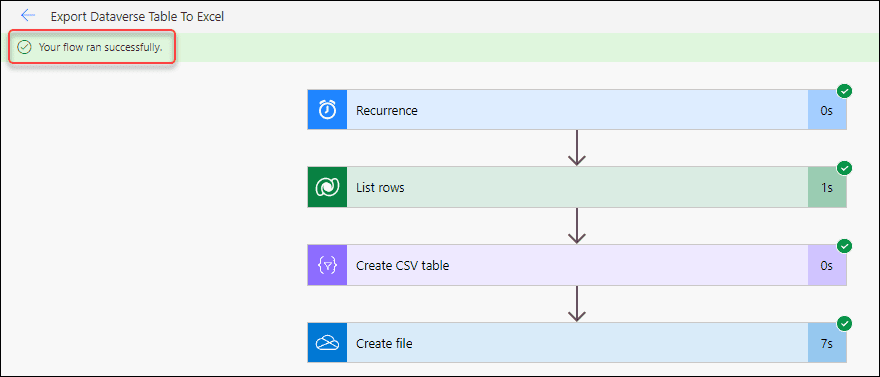Click the green success check on Create CSV table
The width and height of the screenshot is (880, 377).
point(844,246)
